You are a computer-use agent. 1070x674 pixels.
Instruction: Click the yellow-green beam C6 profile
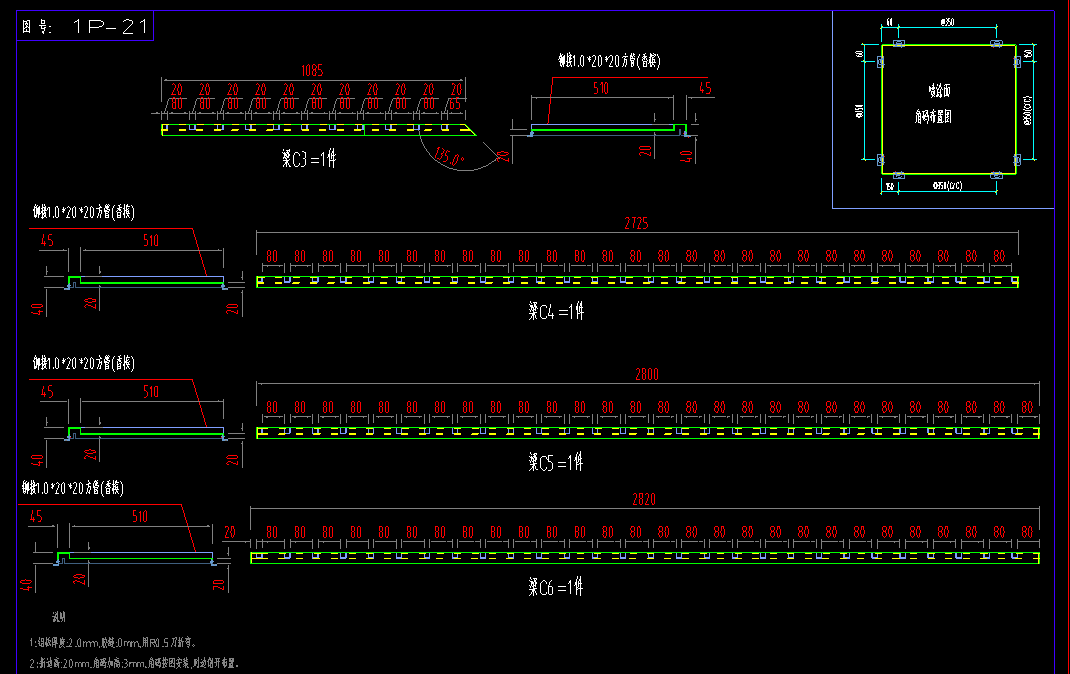[x=645, y=557]
